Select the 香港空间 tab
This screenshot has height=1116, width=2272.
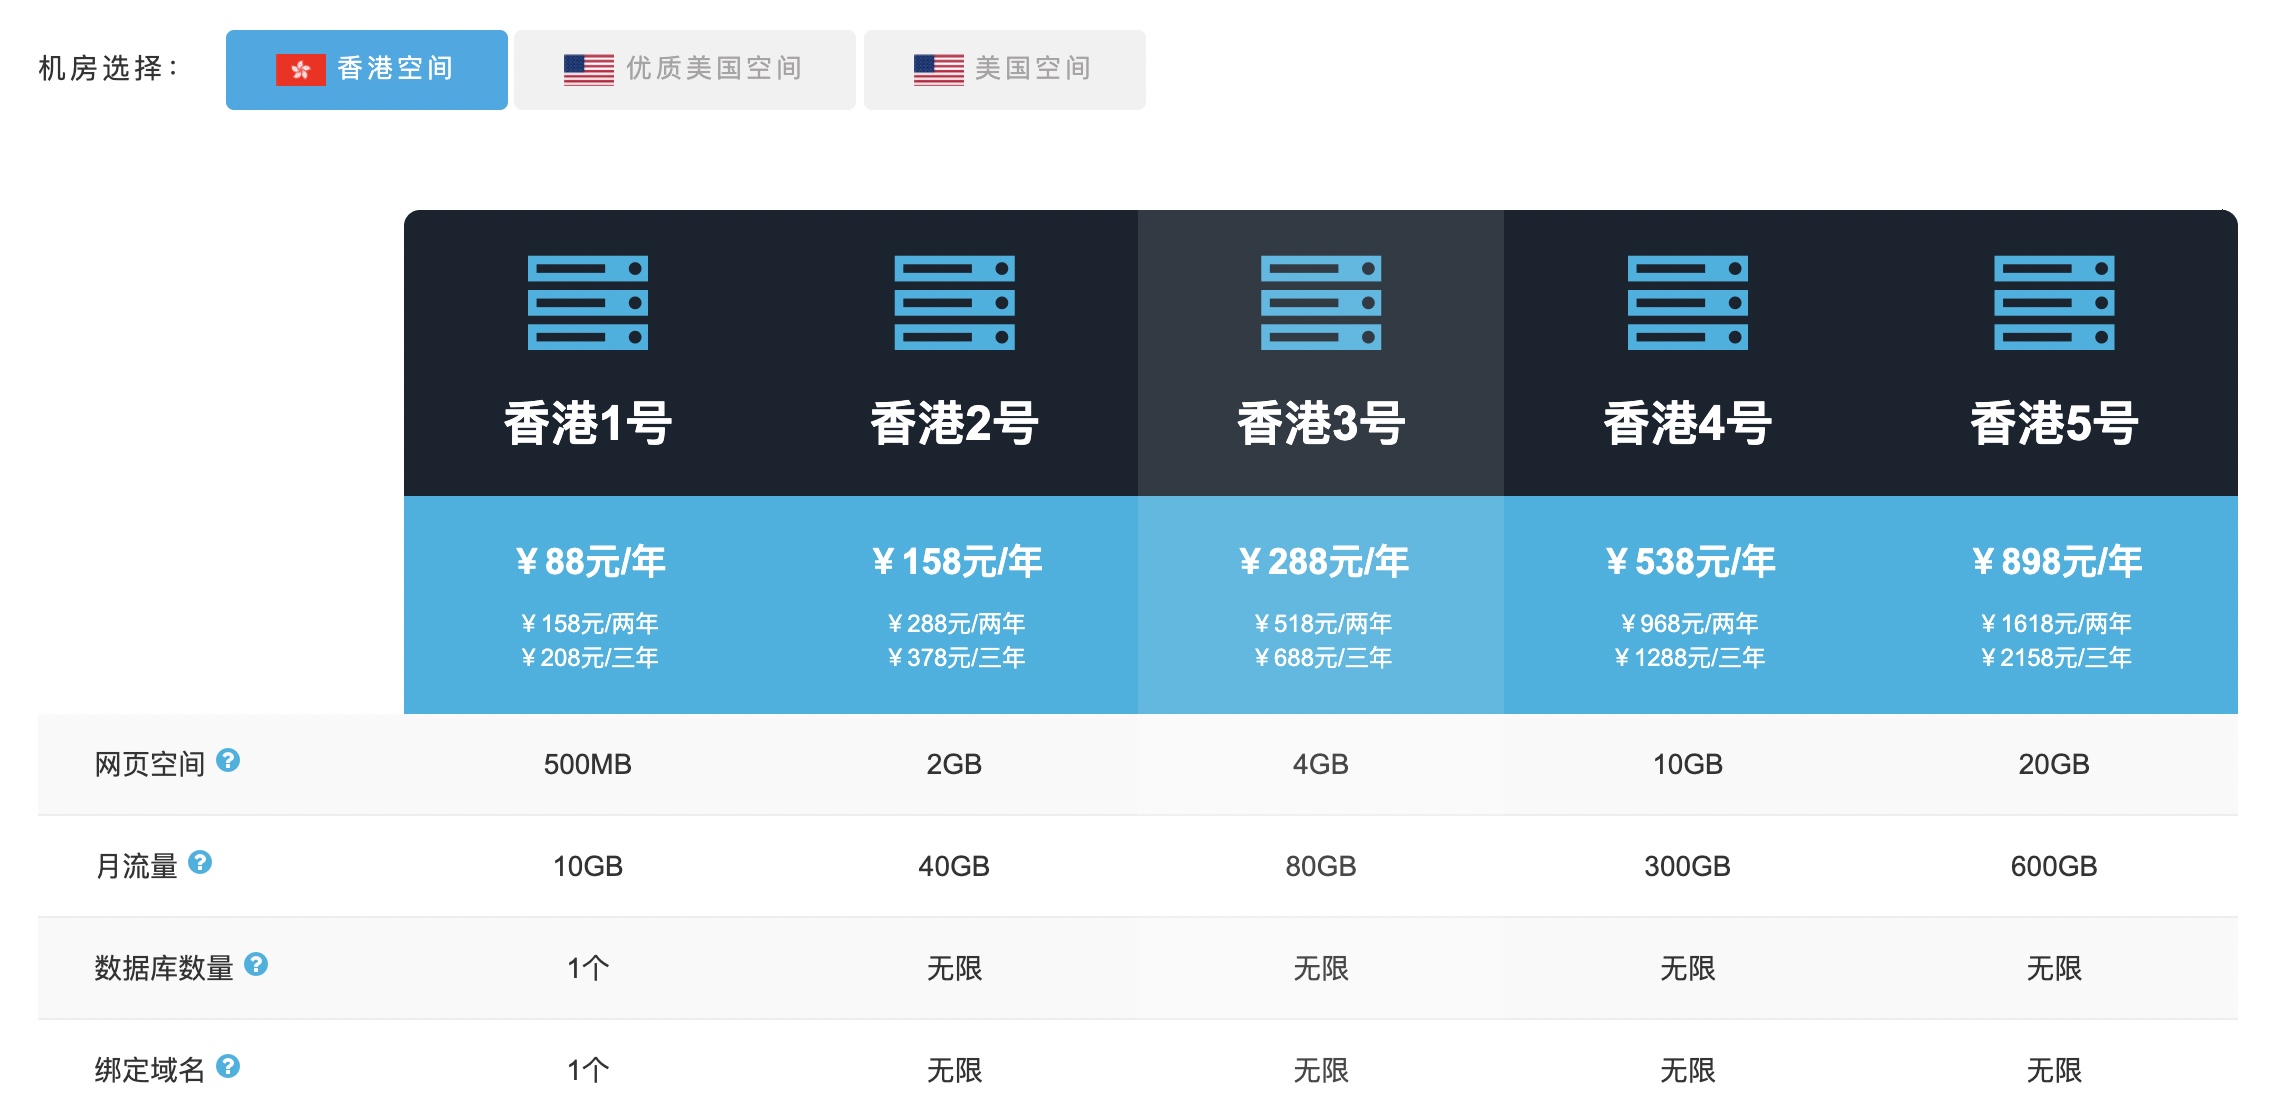click(x=365, y=68)
